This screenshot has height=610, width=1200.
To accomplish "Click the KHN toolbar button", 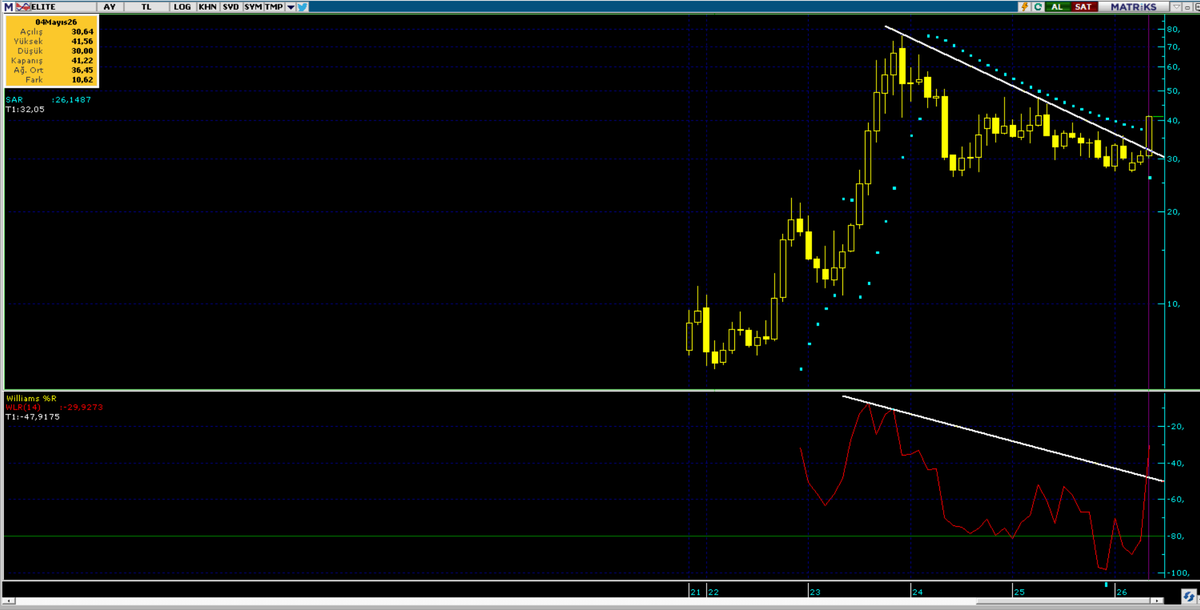I will pyautogui.click(x=207, y=7).
